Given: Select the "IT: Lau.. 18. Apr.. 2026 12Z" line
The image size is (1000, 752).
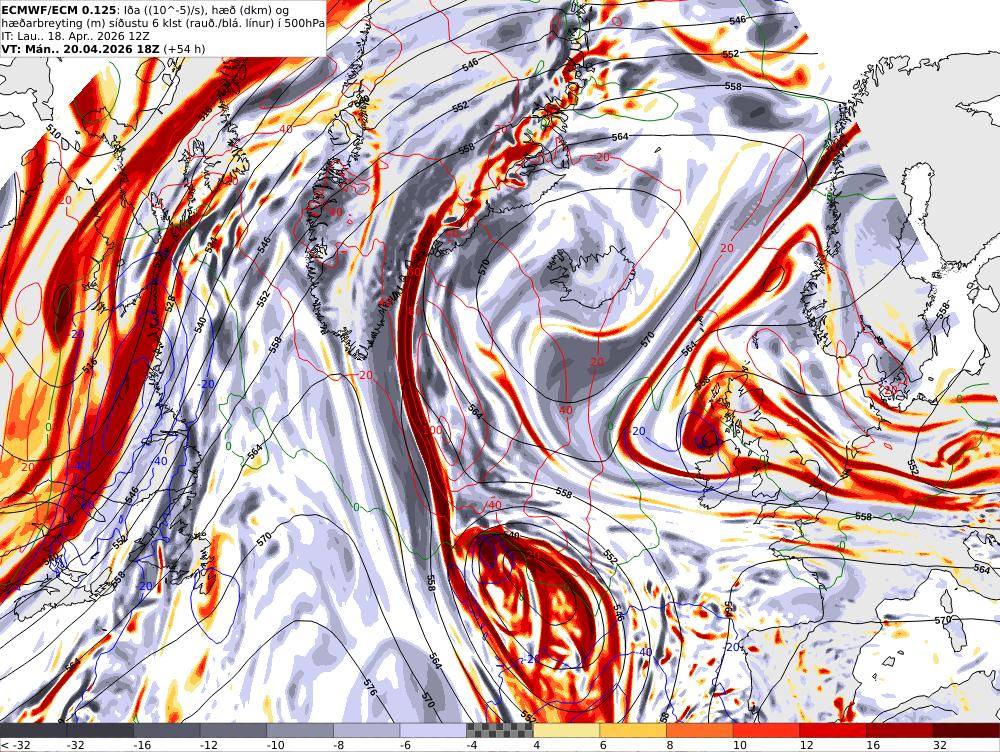Looking at the screenshot, I should (x=75, y=36).
